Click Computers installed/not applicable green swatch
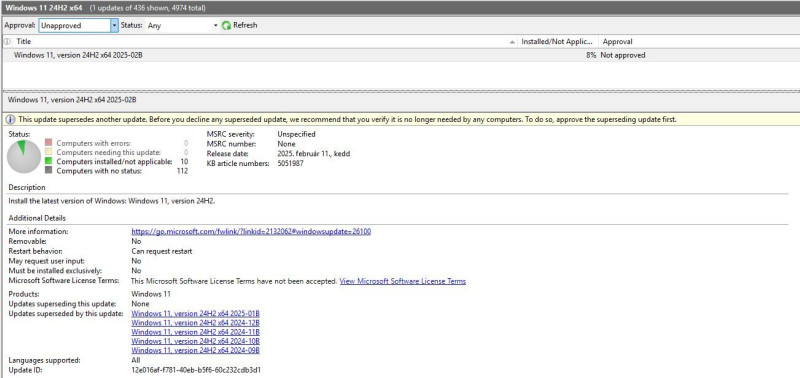 pos(48,161)
